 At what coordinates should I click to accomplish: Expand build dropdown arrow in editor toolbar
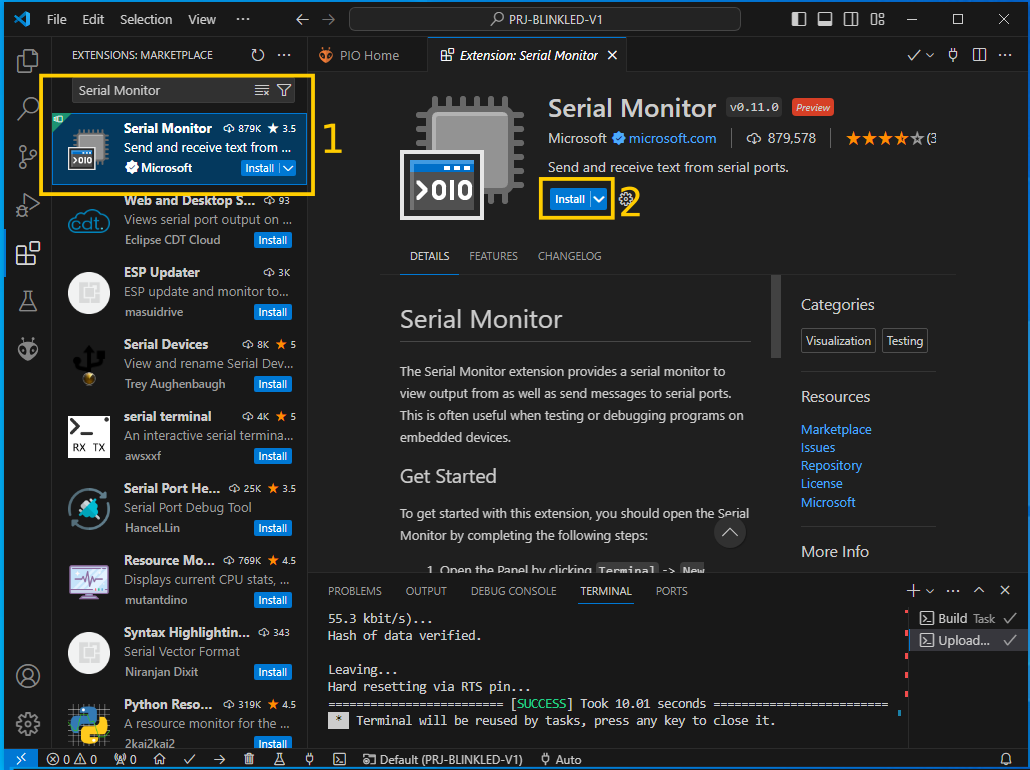tap(930, 56)
